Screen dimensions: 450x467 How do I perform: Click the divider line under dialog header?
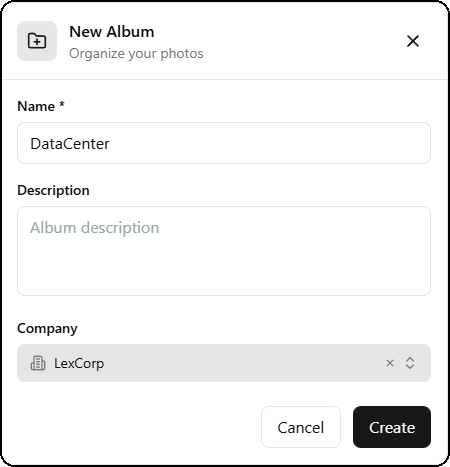click(x=225, y=79)
